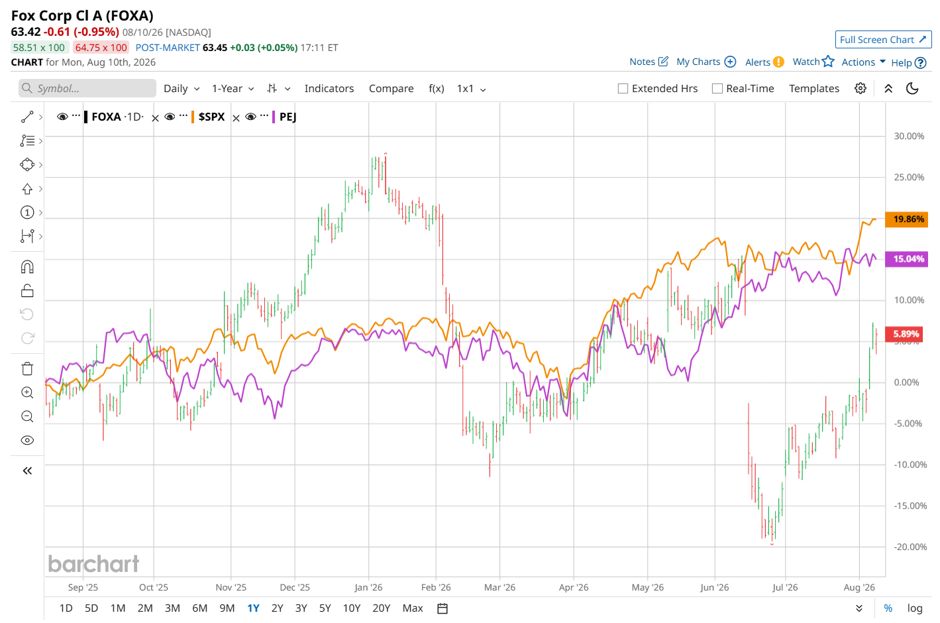The image size is (940, 623).
Task: Open My Charts link
Action: point(706,62)
